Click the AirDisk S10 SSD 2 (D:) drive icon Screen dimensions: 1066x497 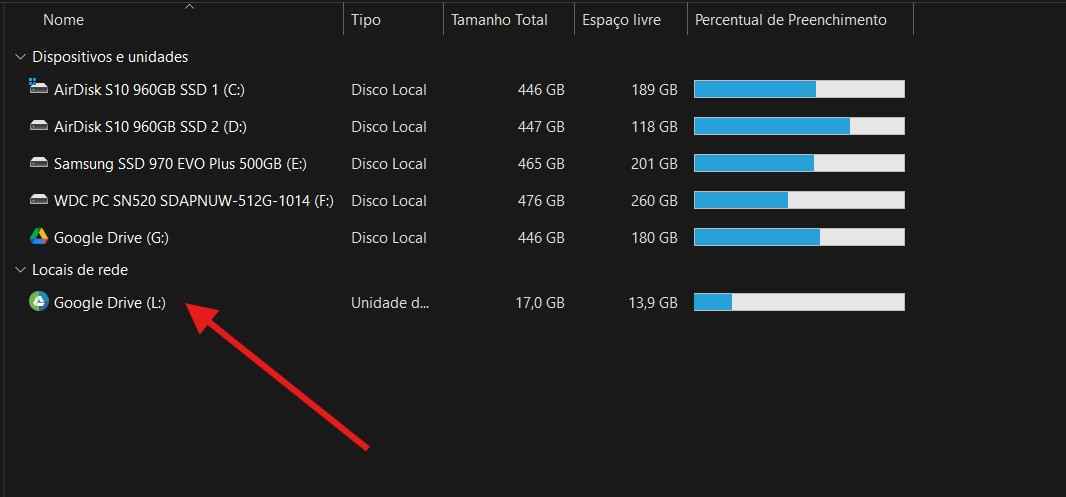pos(39,126)
